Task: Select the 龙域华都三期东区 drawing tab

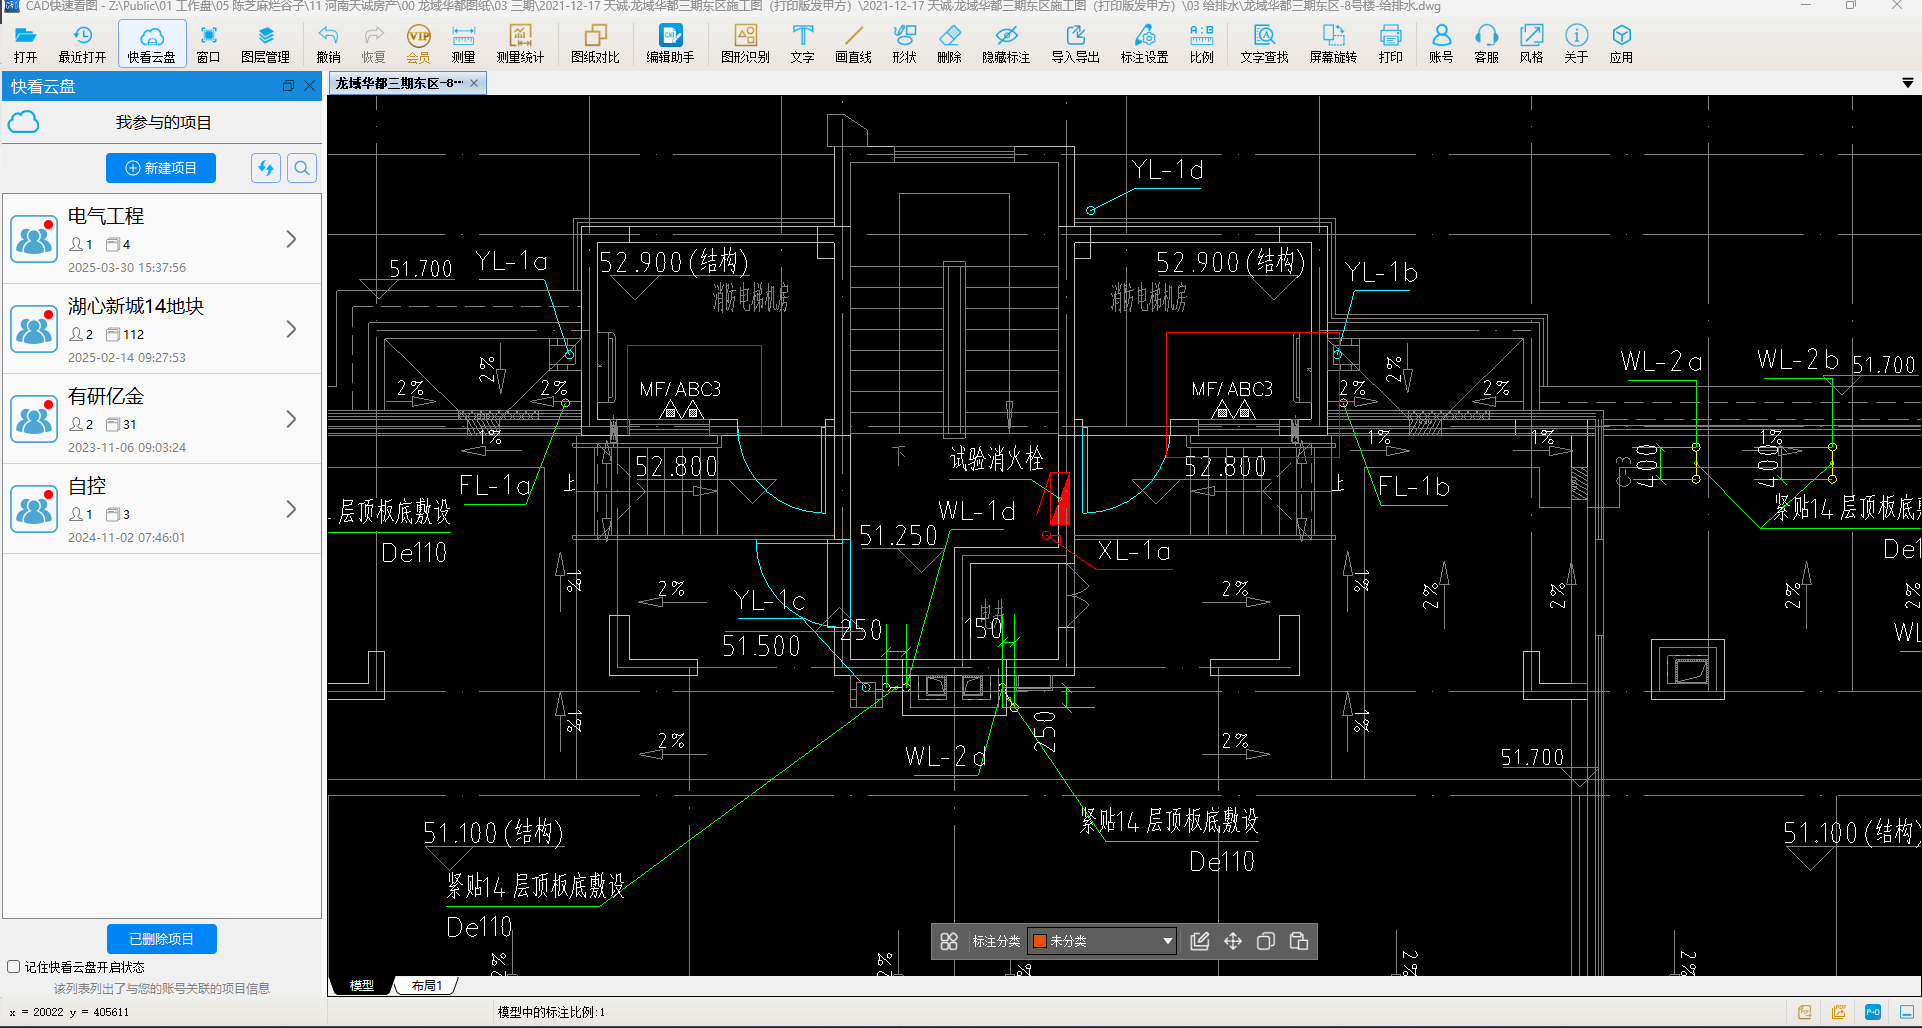Action: [x=399, y=83]
